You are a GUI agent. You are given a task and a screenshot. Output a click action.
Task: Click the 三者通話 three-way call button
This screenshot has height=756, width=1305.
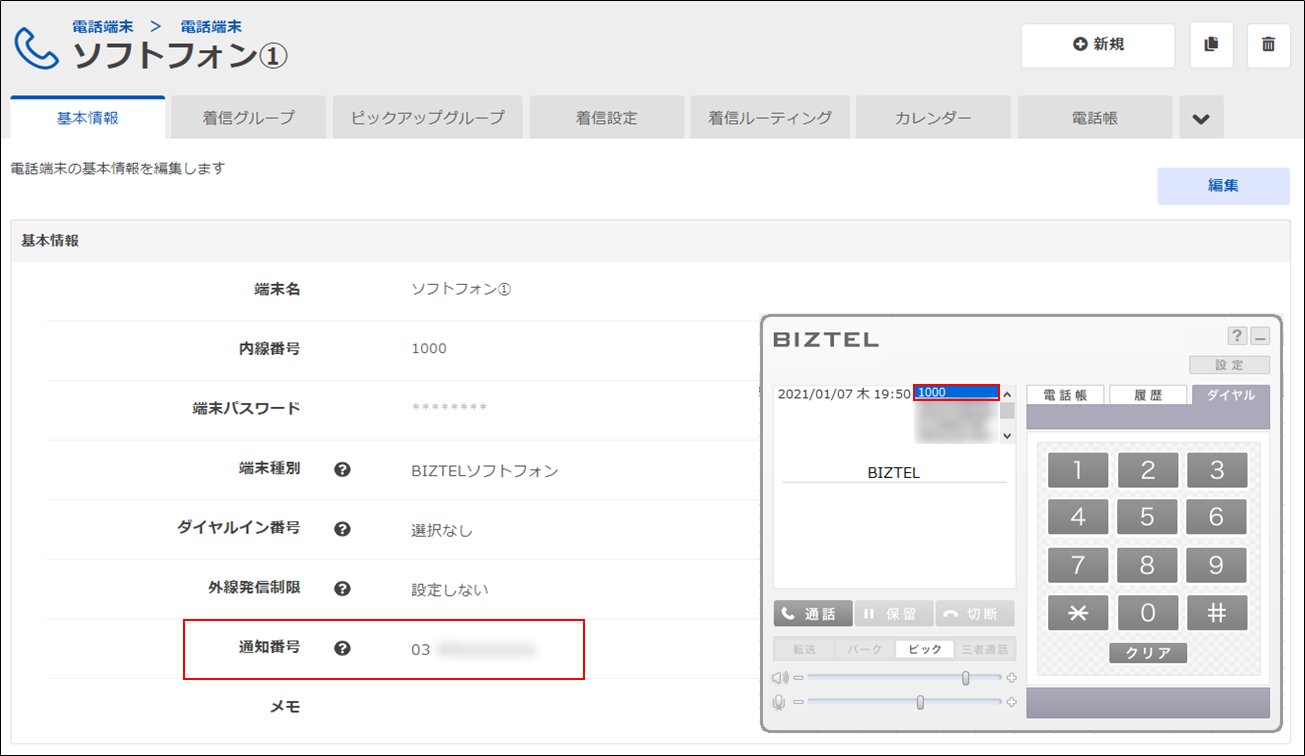tap(985, 649)
